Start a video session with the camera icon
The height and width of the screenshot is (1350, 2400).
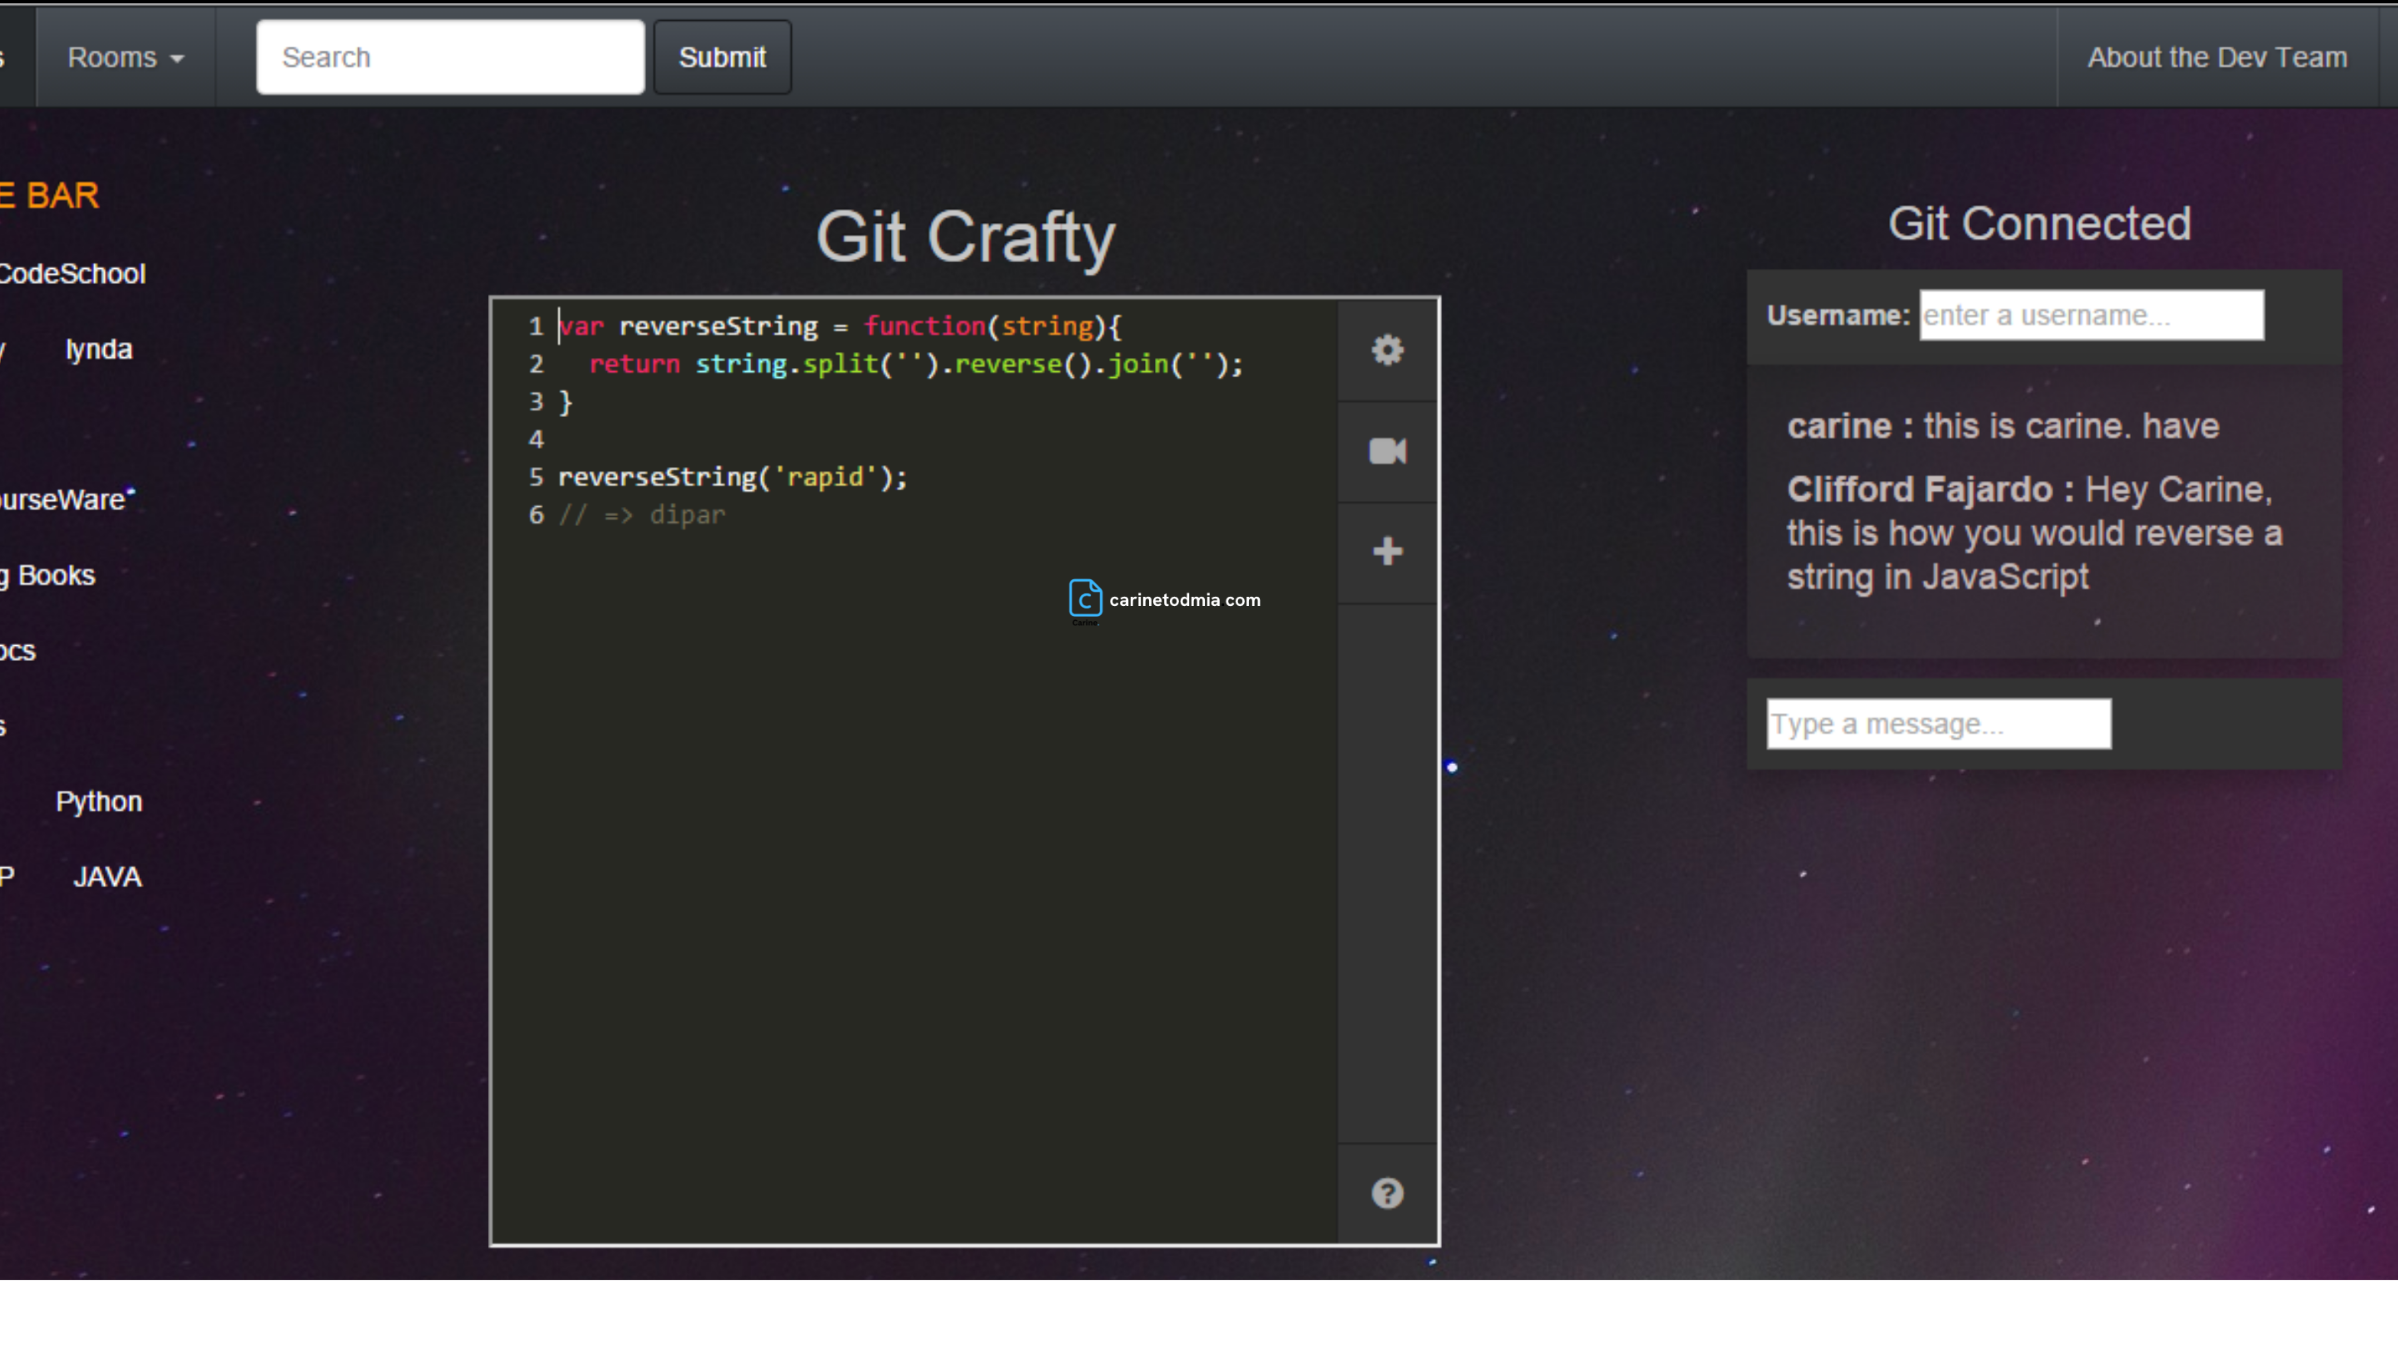click(x=1387, y=450)
